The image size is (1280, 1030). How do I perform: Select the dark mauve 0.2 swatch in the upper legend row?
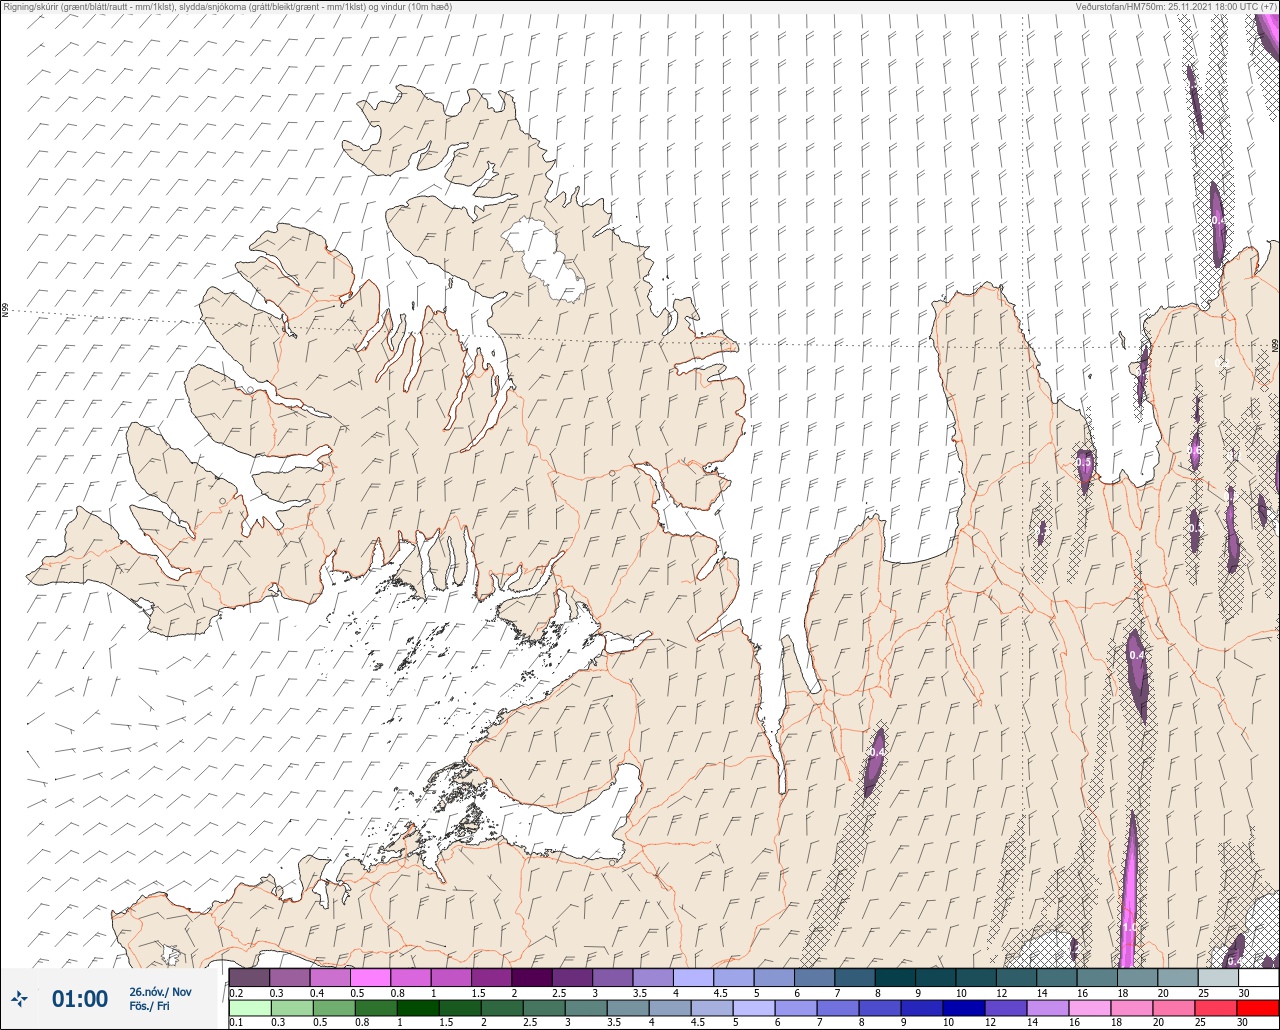(249, 977)
